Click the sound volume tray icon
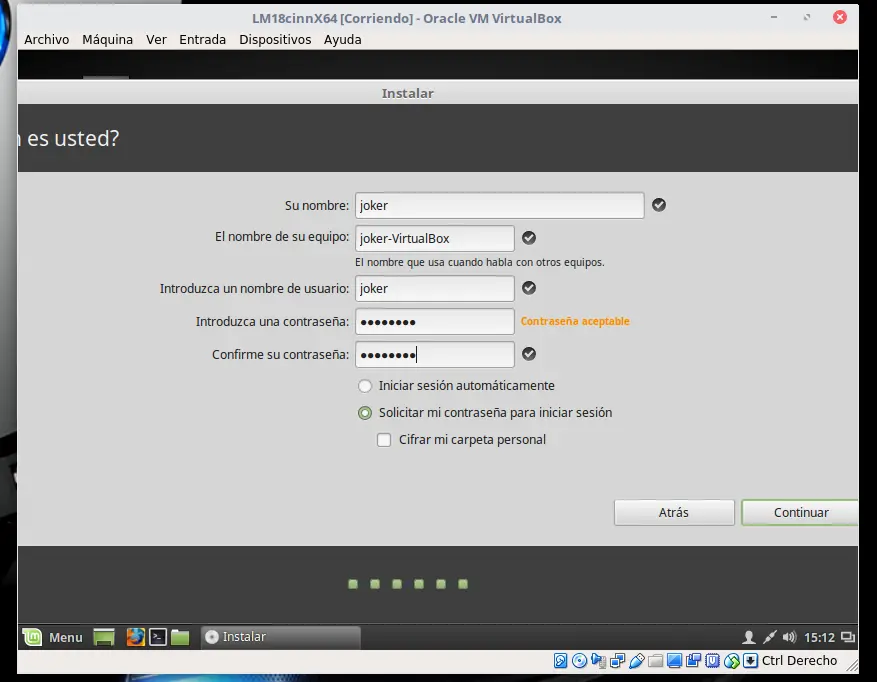 click(x=789, y=637)
